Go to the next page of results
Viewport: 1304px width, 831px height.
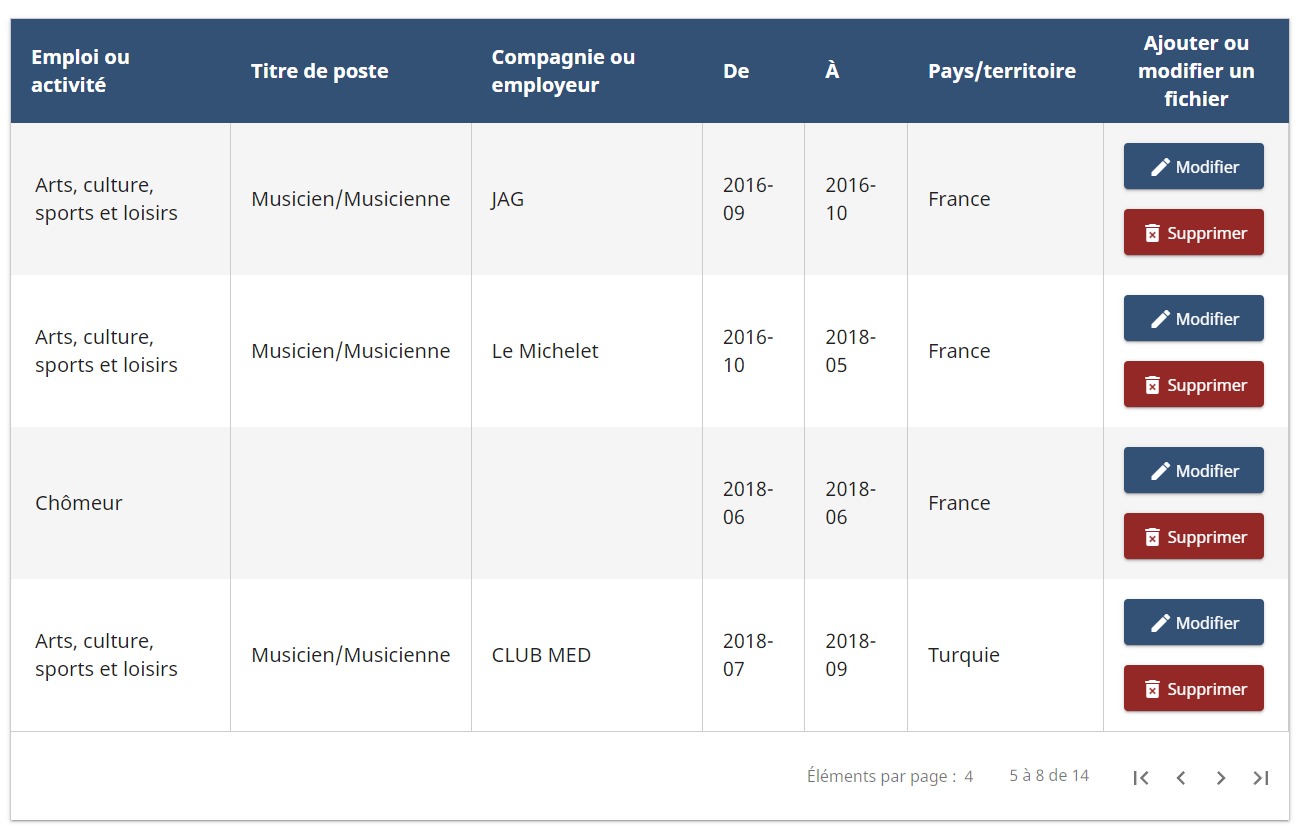pyautogui.click(x=1221, y=778)
